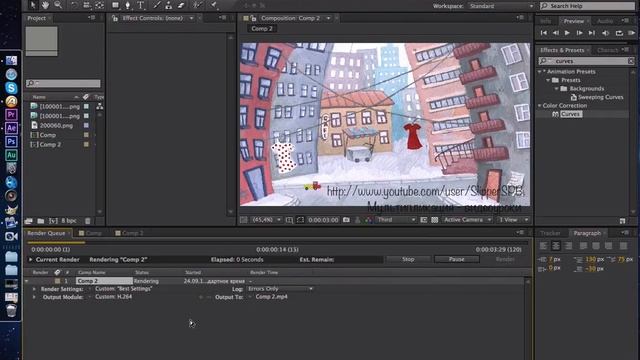Click Output To Comp 2.mp4 link
This screenshot has width=640, height=360.
pos(271,297)
